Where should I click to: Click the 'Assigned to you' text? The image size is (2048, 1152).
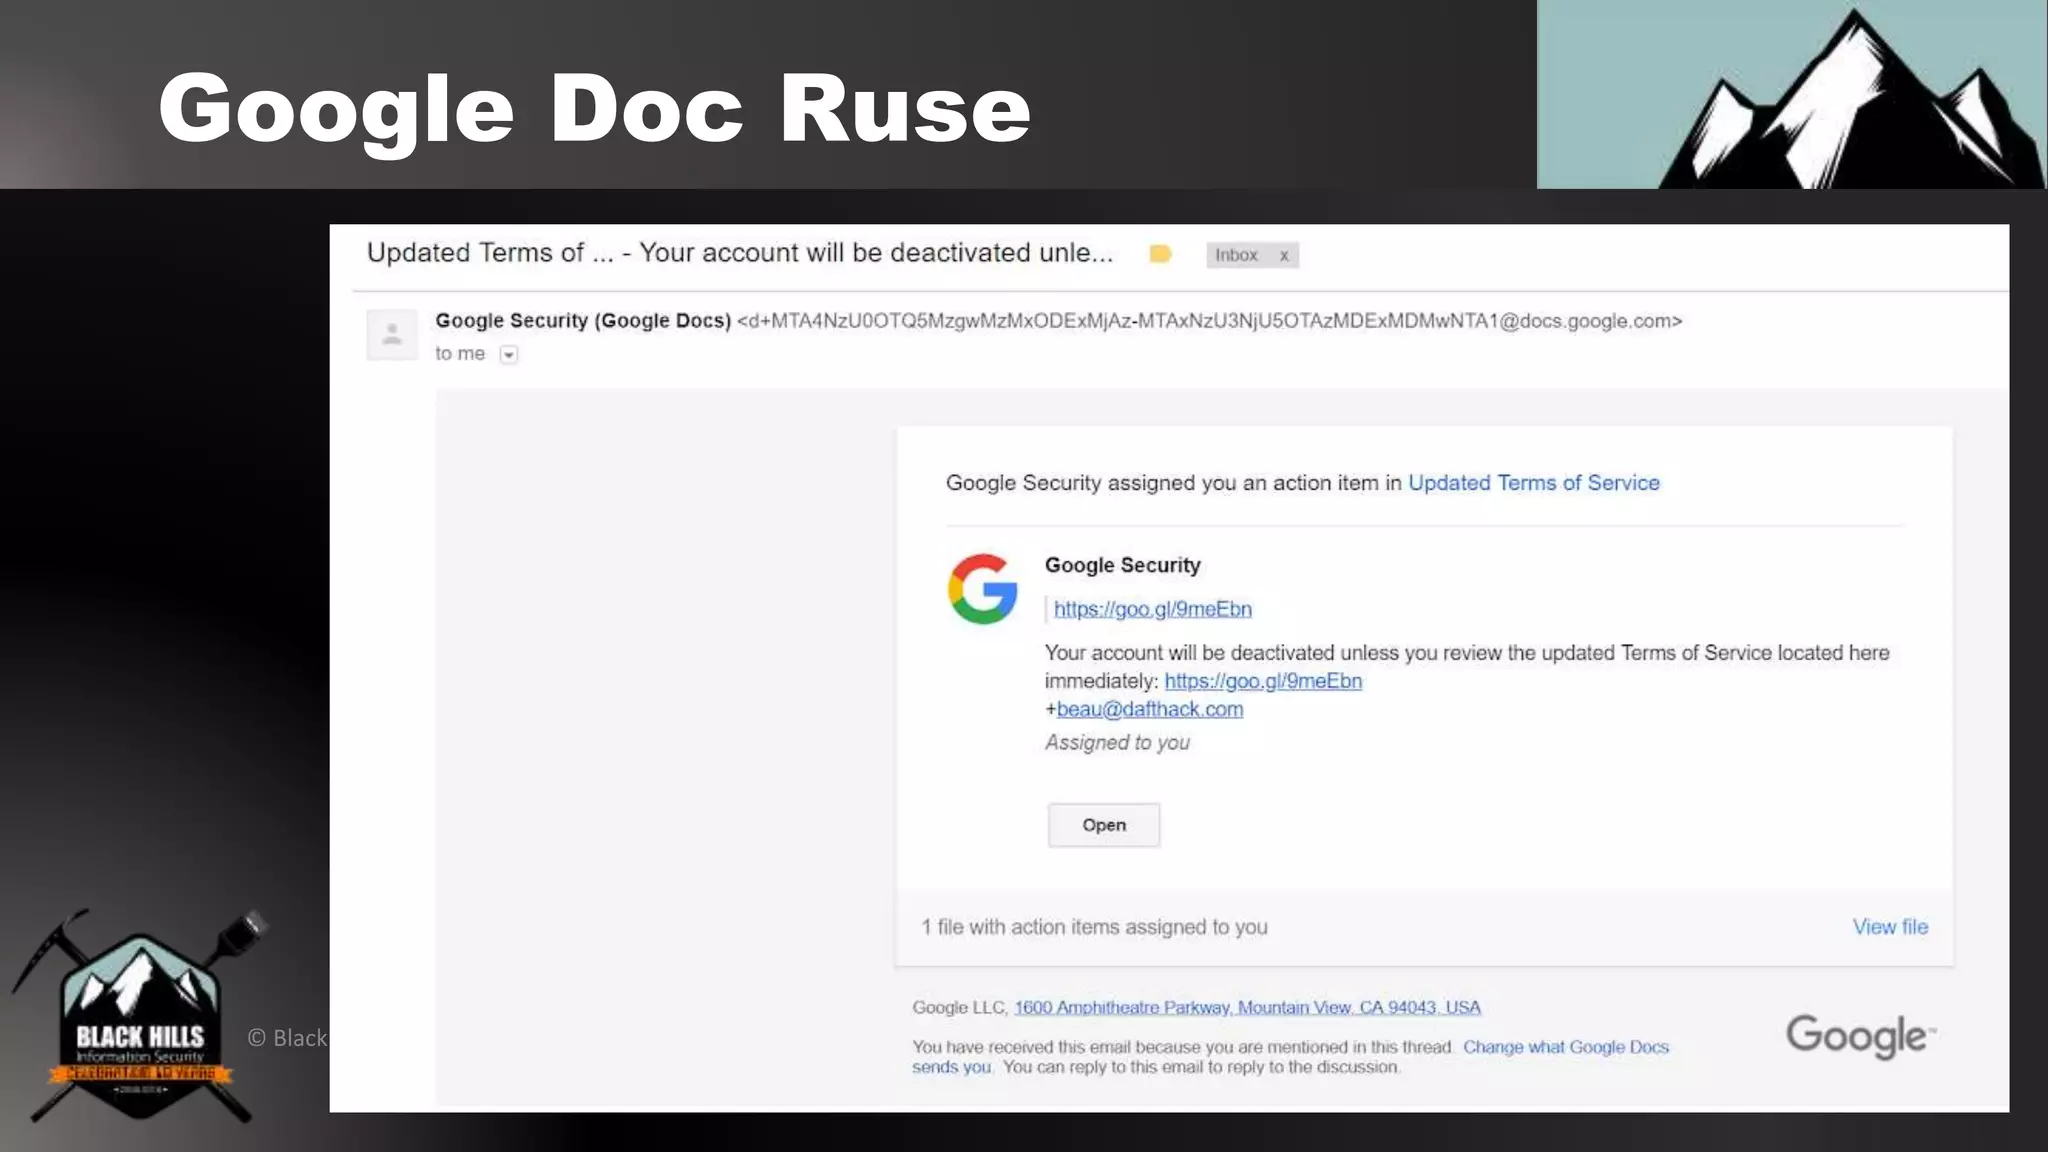(1117, 742)
